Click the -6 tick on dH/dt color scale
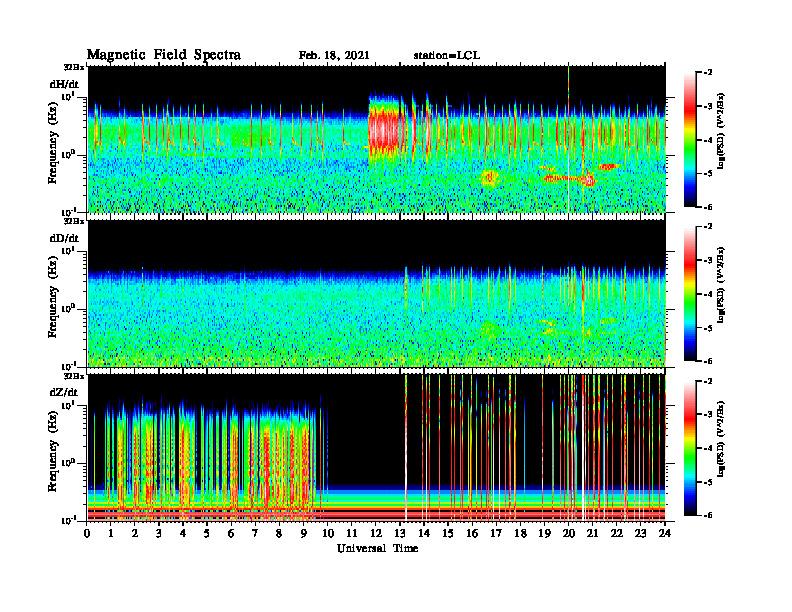Screen dimensions: 792x612 (708, 207)
